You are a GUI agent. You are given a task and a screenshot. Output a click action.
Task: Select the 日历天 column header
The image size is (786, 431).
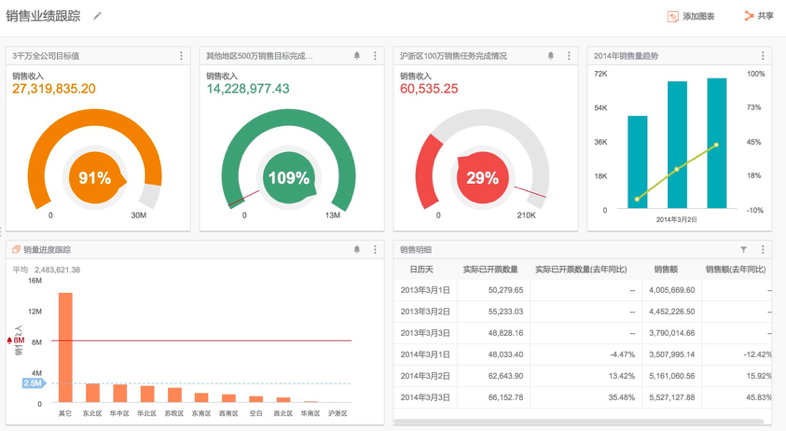(423, 269)
